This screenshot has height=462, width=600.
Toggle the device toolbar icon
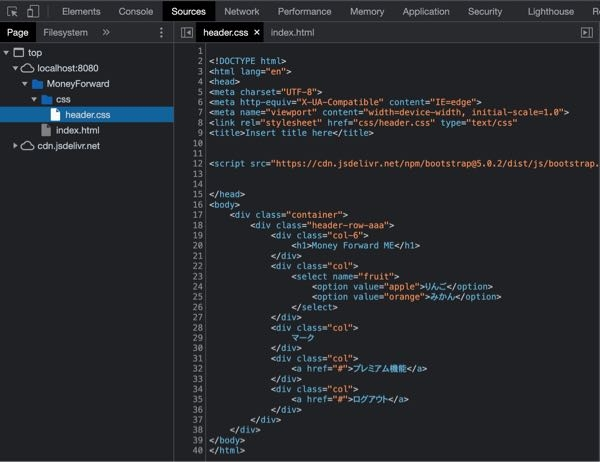click(x=33, y=12)
